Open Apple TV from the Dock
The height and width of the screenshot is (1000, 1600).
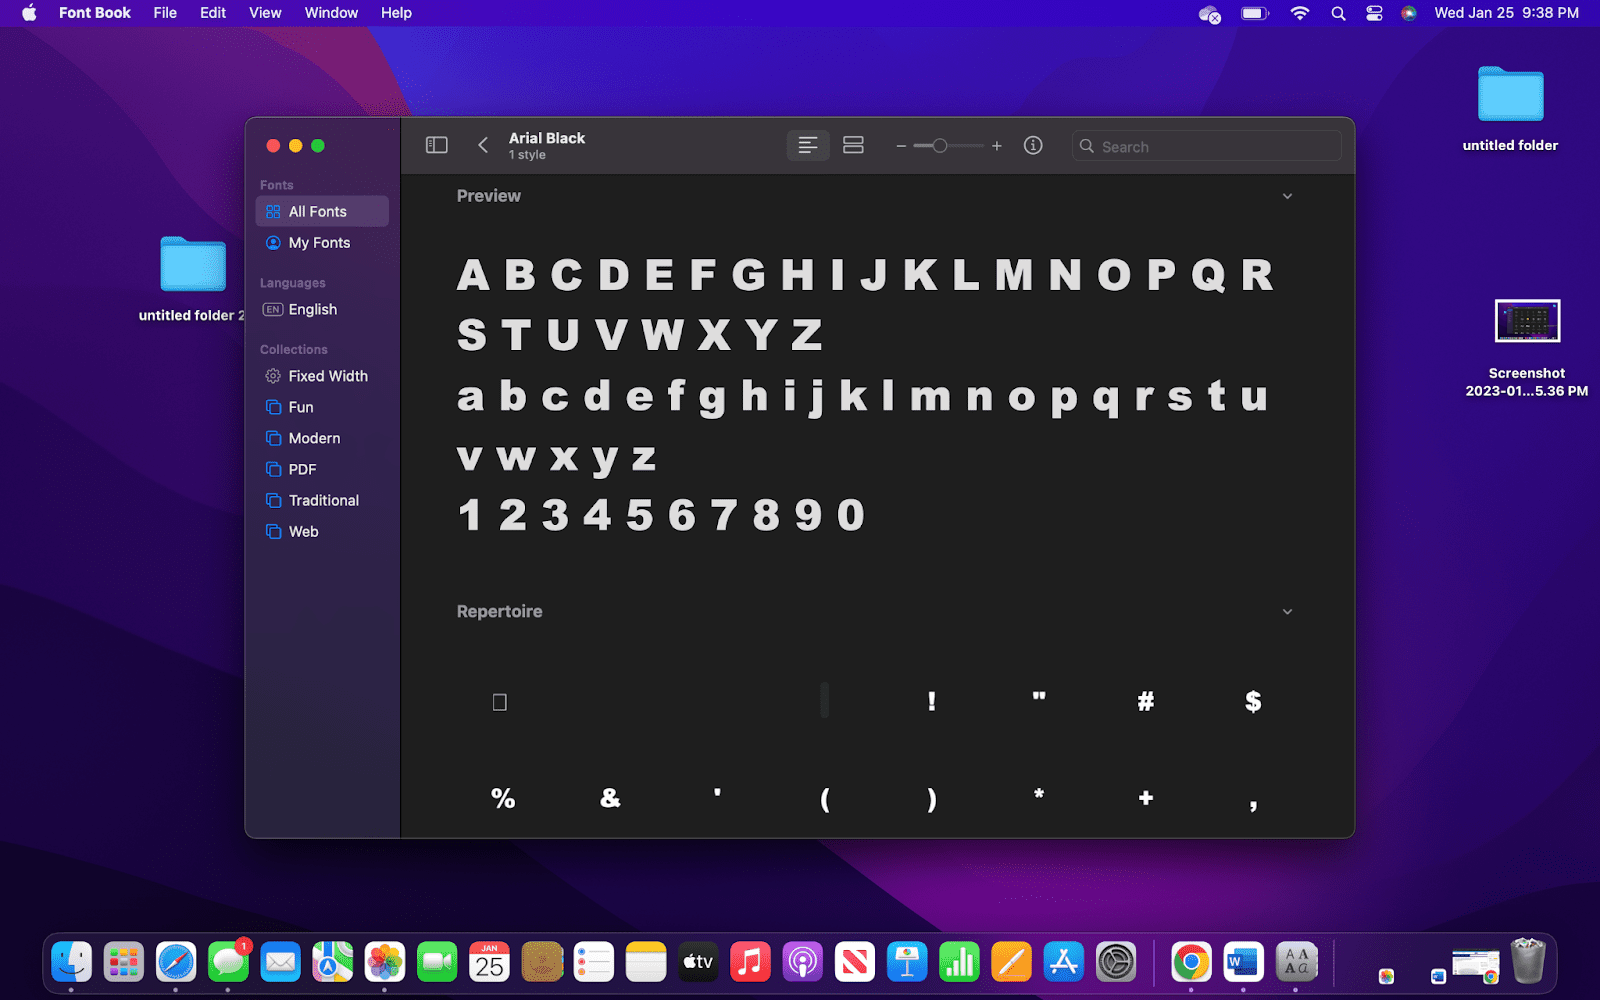pos(698,962)
